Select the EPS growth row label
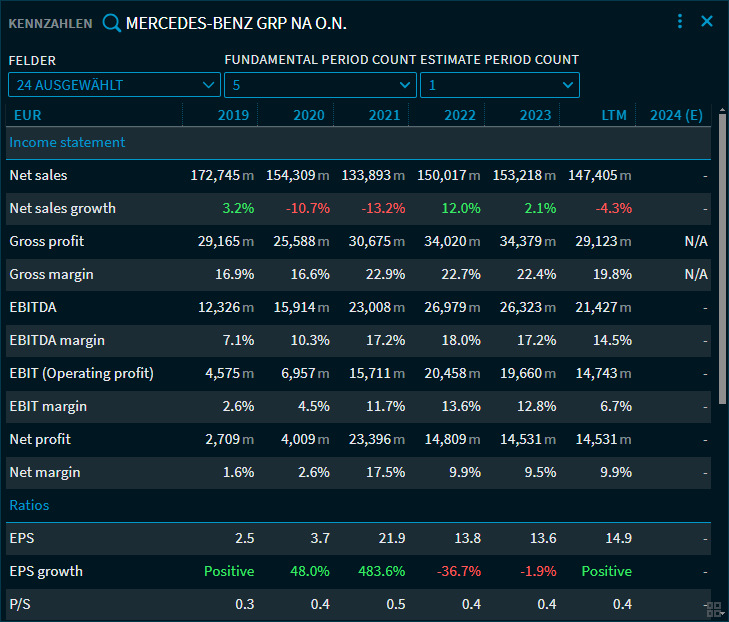 tap(46, 571)
